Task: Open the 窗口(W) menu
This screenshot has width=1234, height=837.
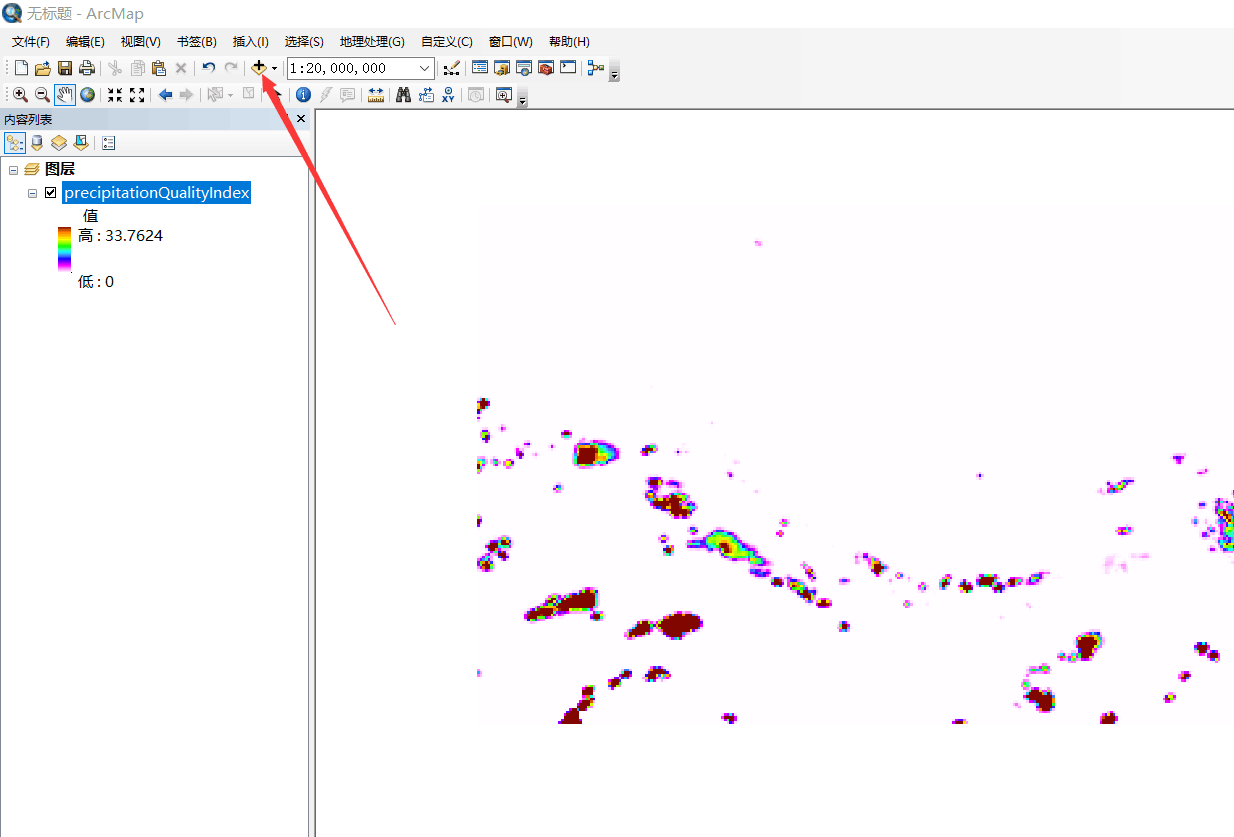Action: pyautogui.click(x=511, y=41)
